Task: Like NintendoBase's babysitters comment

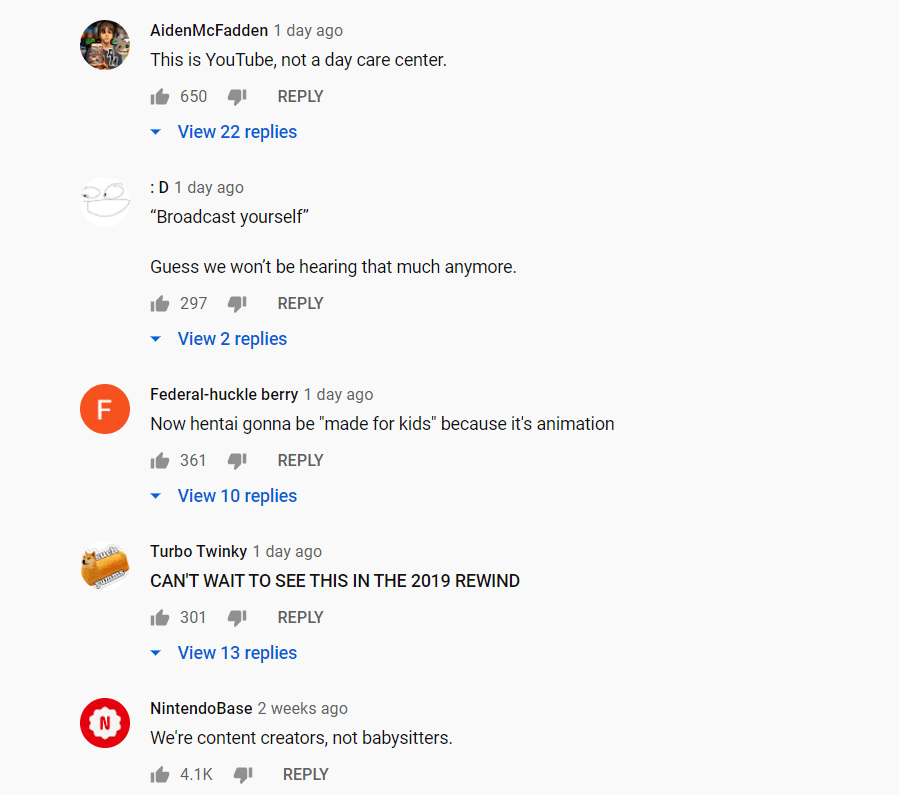Action: 160,775
